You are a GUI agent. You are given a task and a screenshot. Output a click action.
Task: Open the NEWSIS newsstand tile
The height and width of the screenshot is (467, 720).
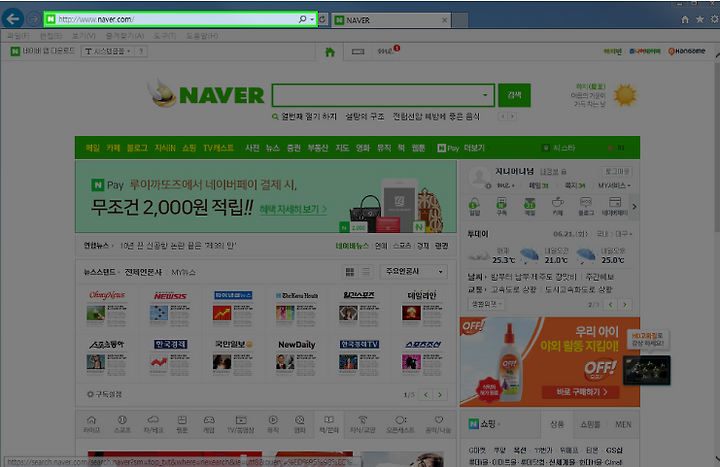coord(170,307)
